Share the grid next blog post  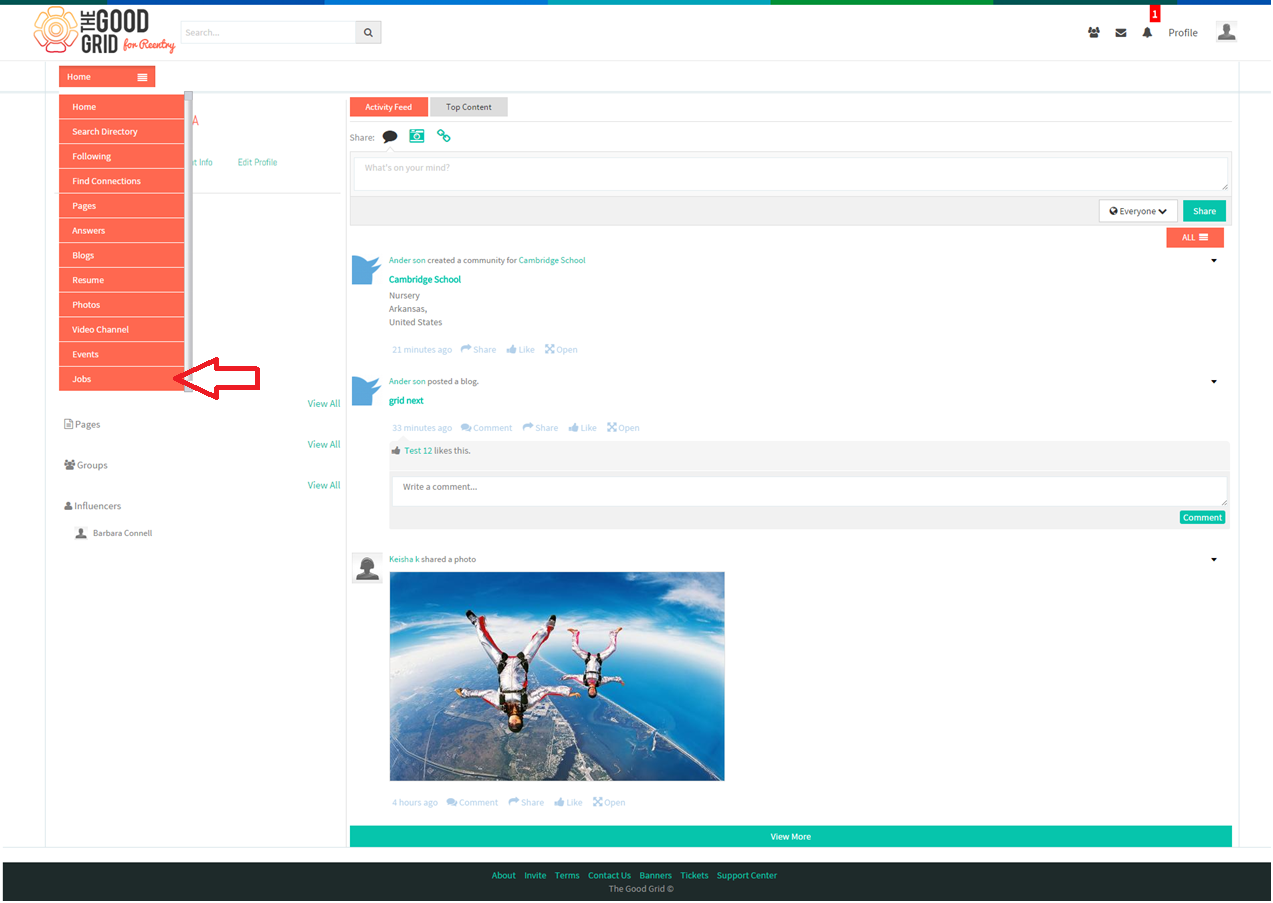(540, 428)
